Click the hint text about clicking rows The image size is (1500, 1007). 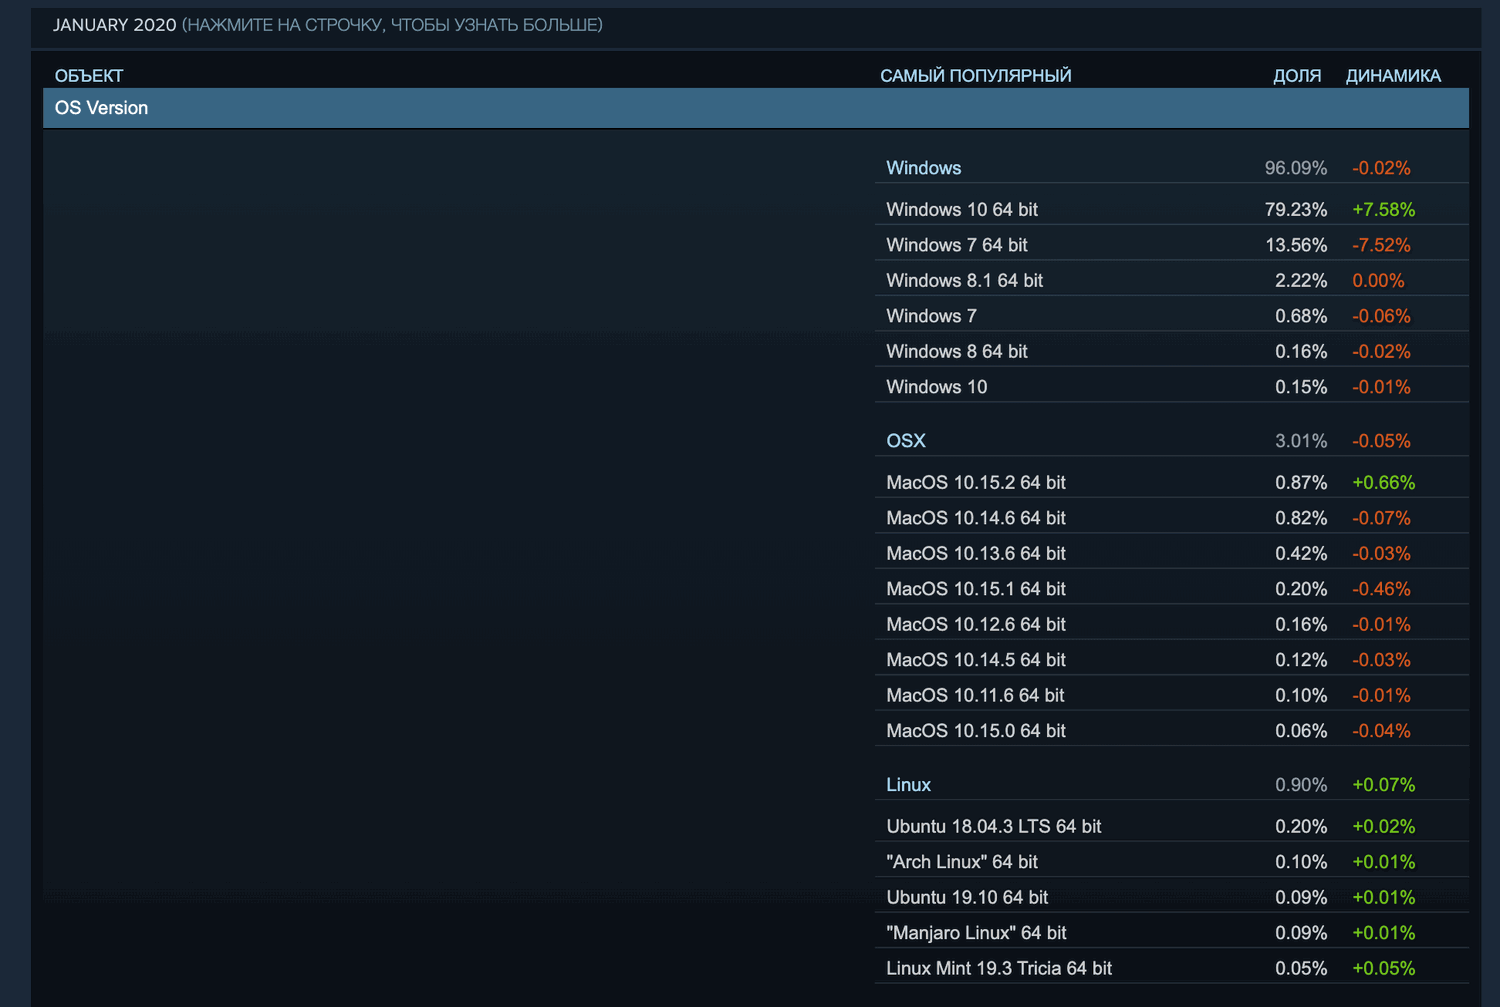(392, 26)
